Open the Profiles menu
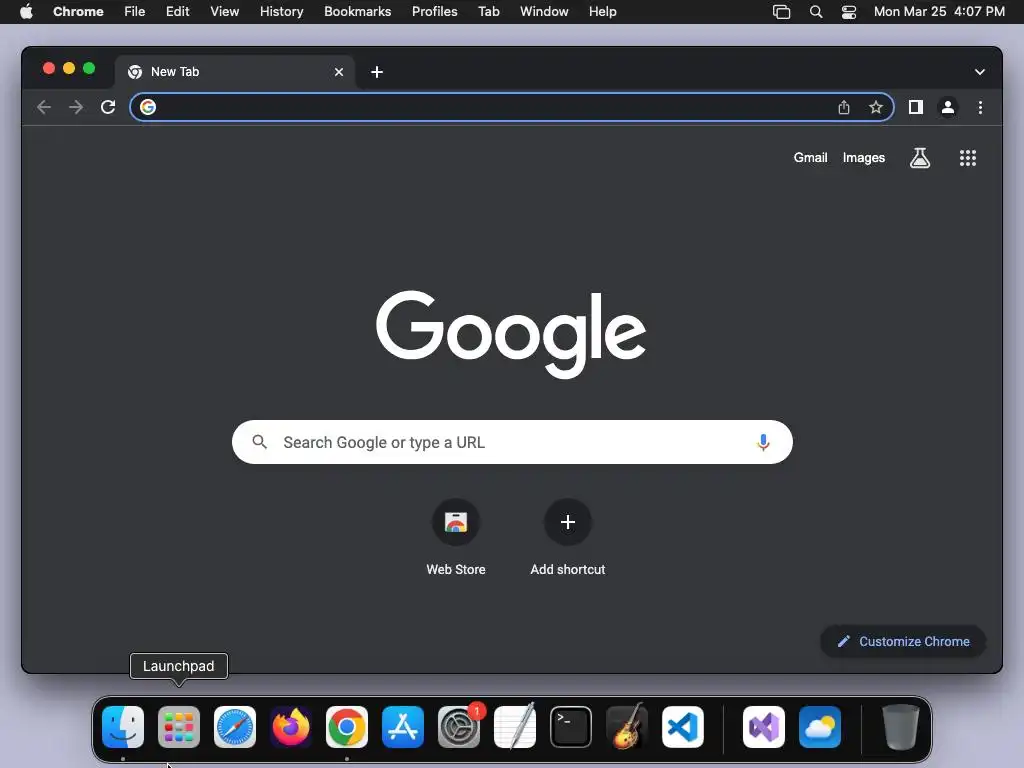 click(x=434, y=12)
